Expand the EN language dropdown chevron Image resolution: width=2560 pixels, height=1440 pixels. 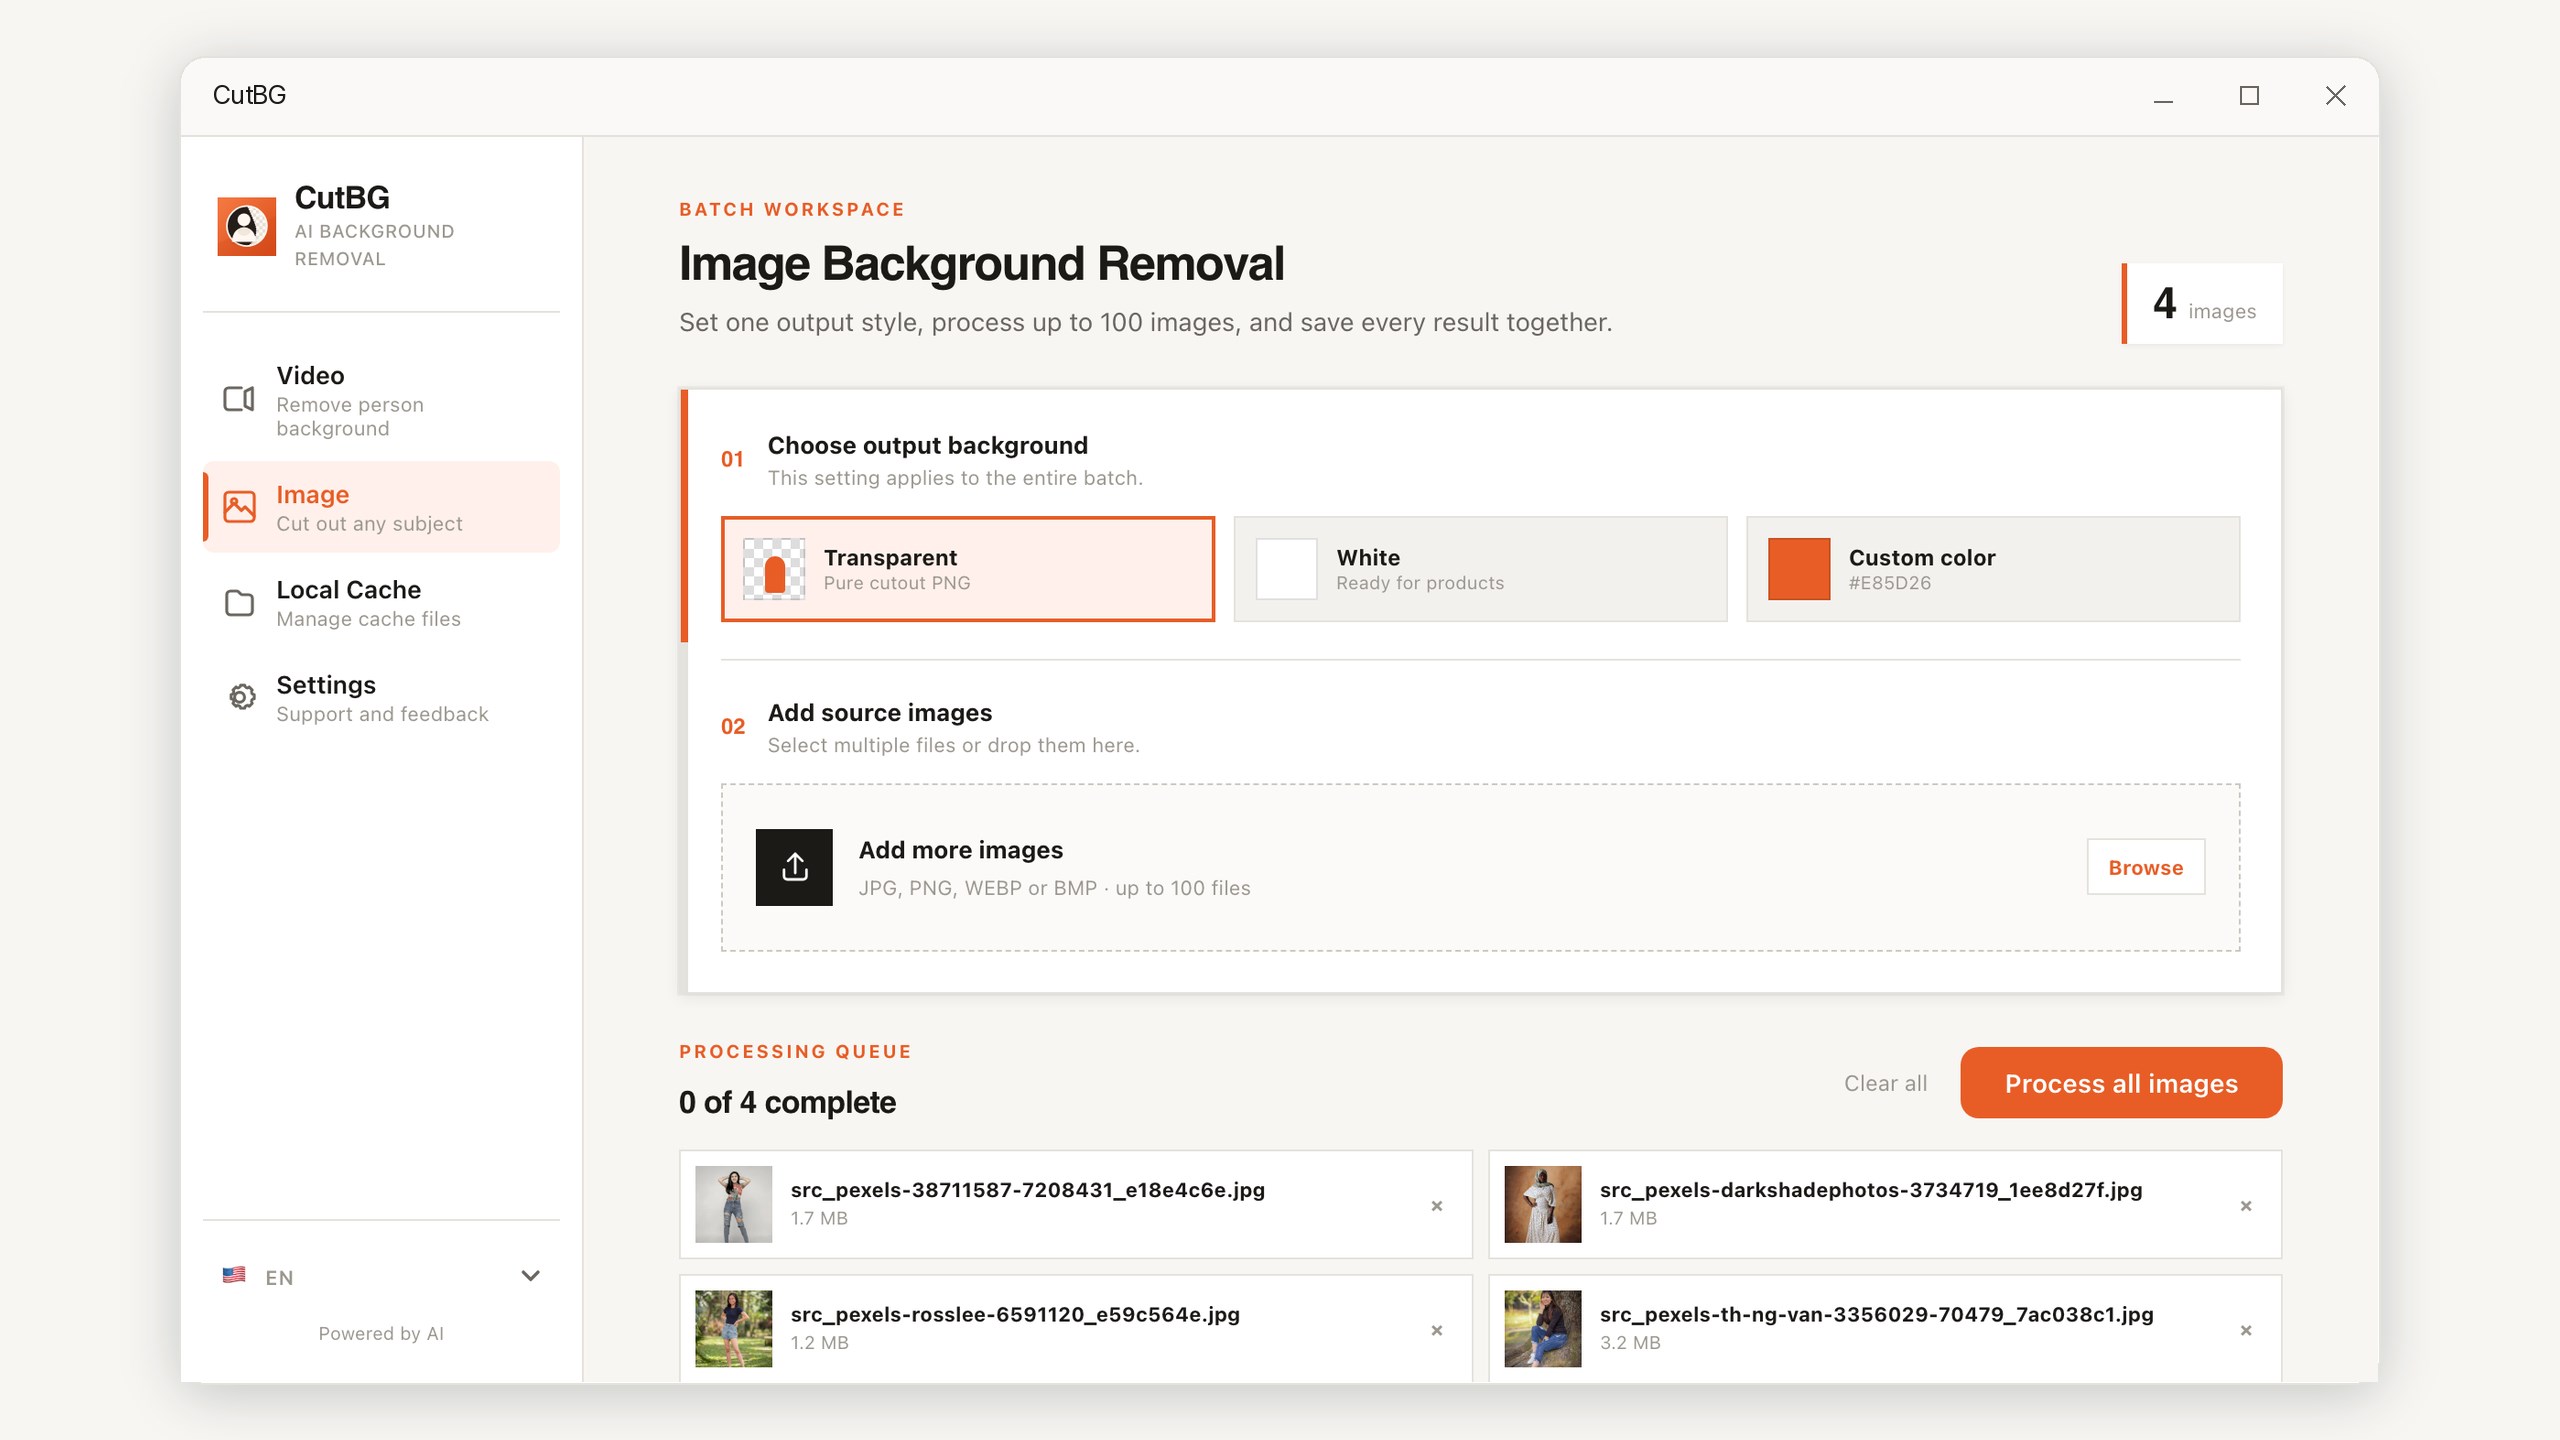[x=531, y=1275]
